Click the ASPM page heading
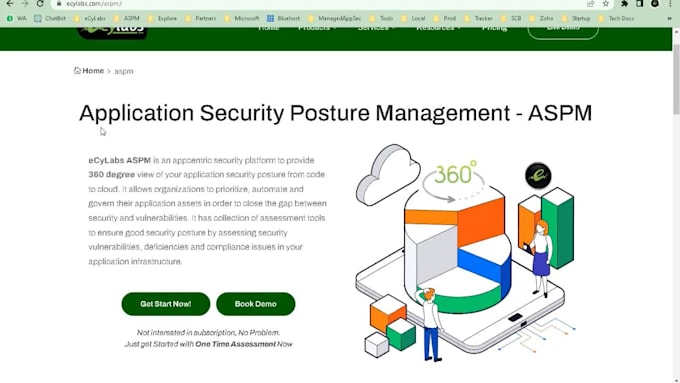Image resolution: width=680 pixels, height=383 pixels. coord(335,113)
